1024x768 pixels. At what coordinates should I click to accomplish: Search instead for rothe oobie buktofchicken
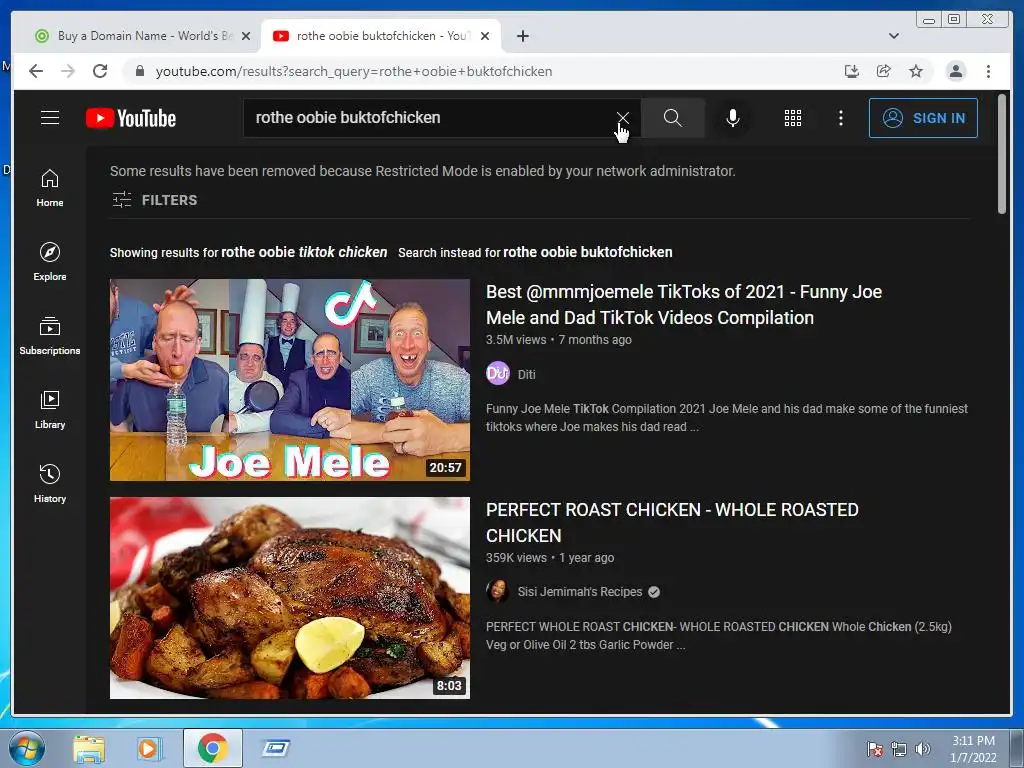click(587, 252)
